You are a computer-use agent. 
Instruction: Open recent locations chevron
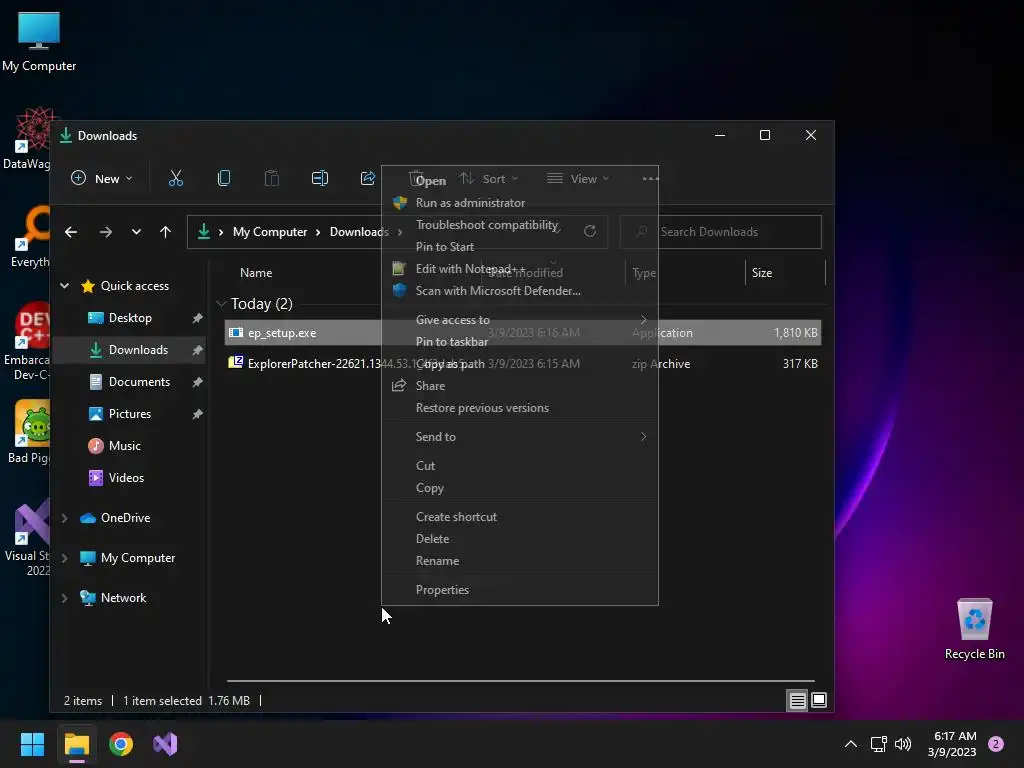pos(136,232)
